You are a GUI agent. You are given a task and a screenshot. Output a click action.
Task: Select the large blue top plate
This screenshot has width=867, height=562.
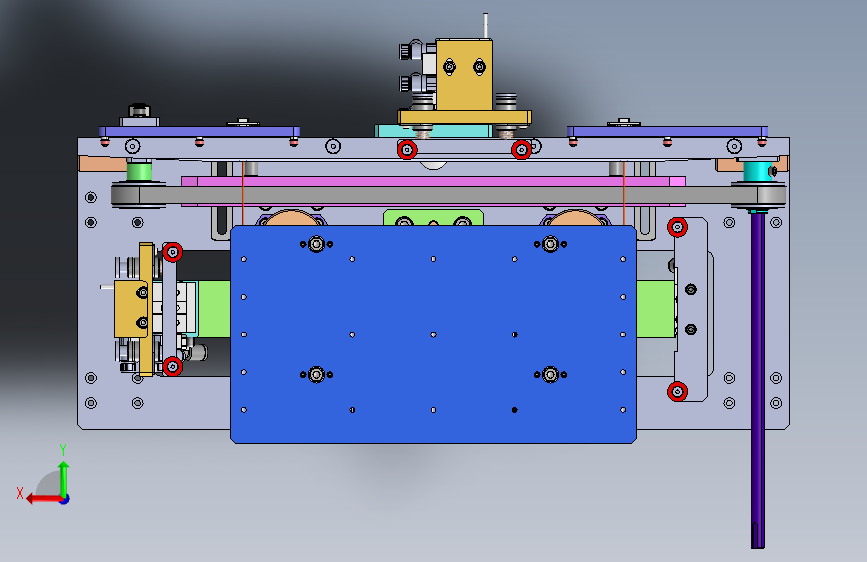tap(433, 334)
